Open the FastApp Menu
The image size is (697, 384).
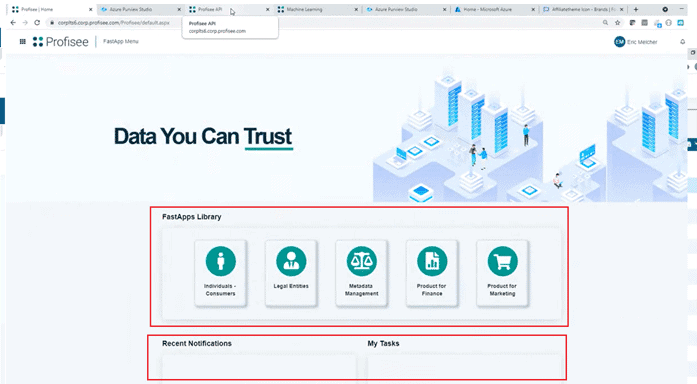(121, 41)
